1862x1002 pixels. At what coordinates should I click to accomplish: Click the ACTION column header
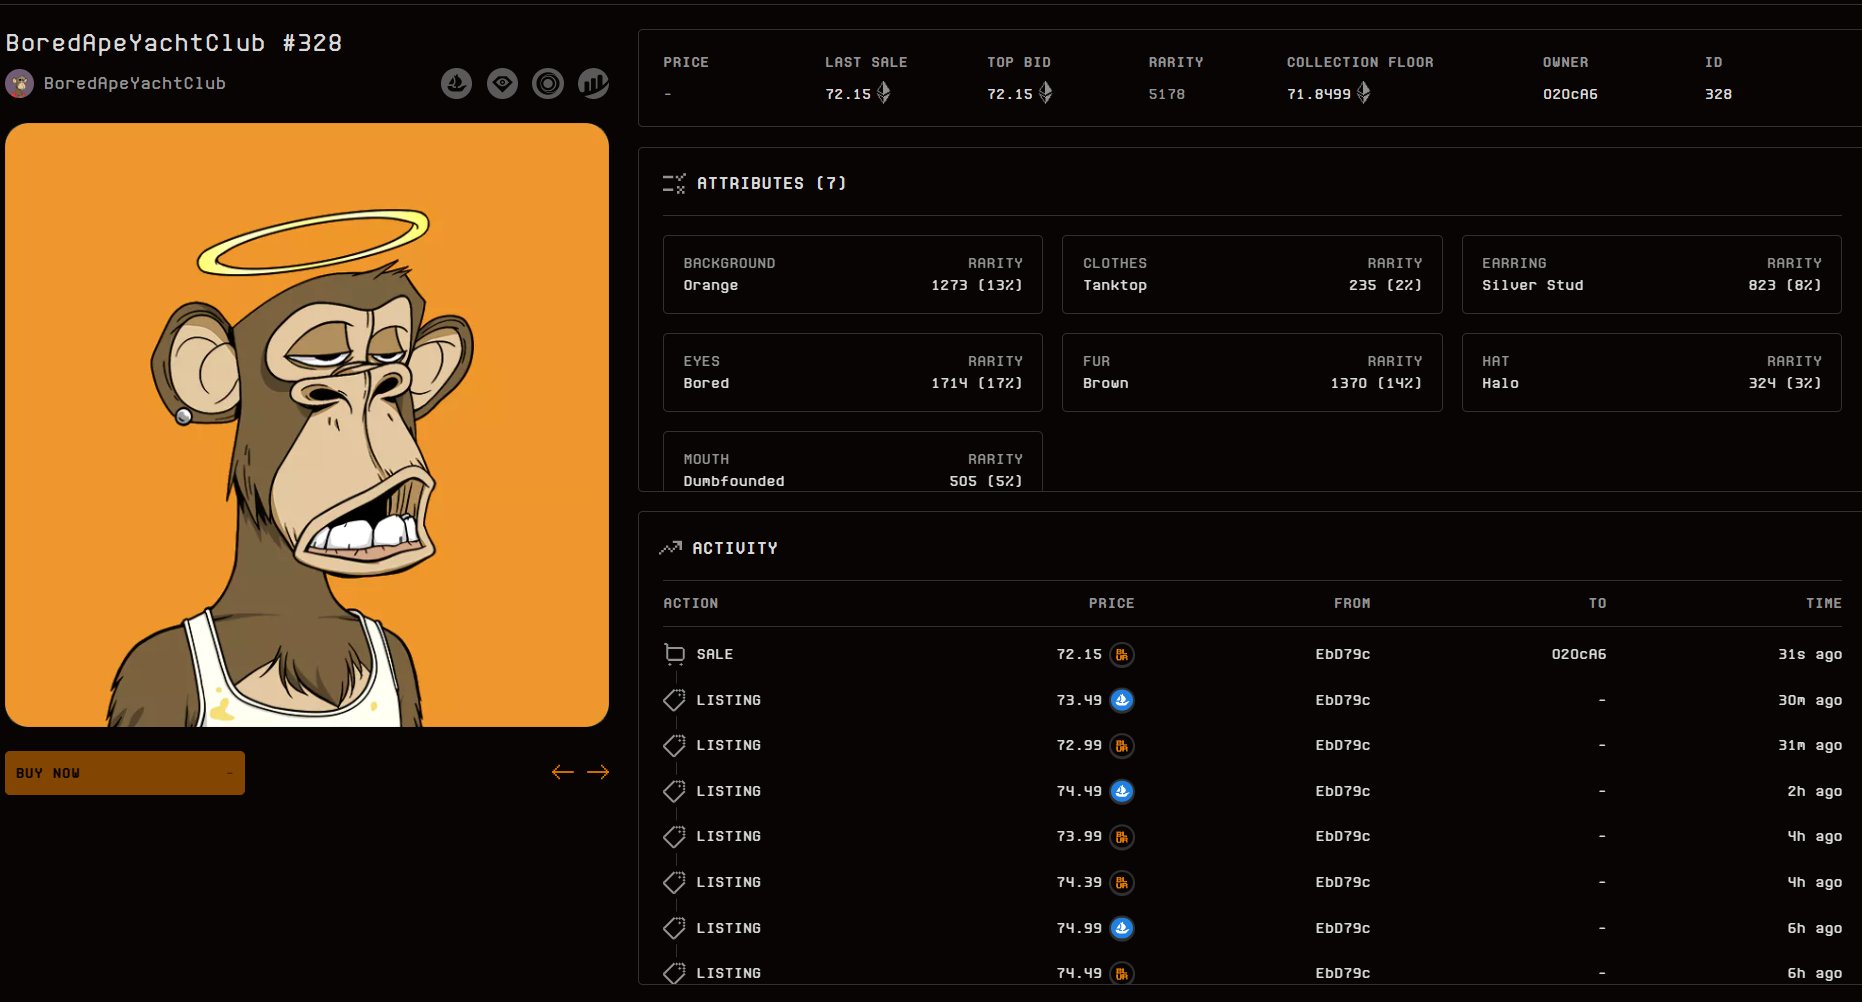coord(691,604)
